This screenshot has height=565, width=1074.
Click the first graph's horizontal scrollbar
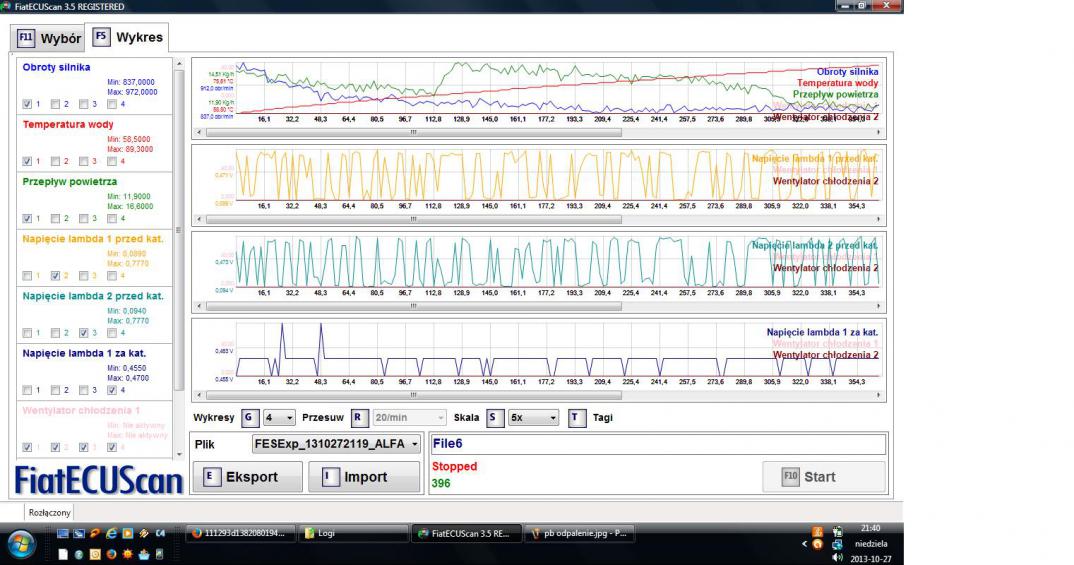click(x=413, y=132)
